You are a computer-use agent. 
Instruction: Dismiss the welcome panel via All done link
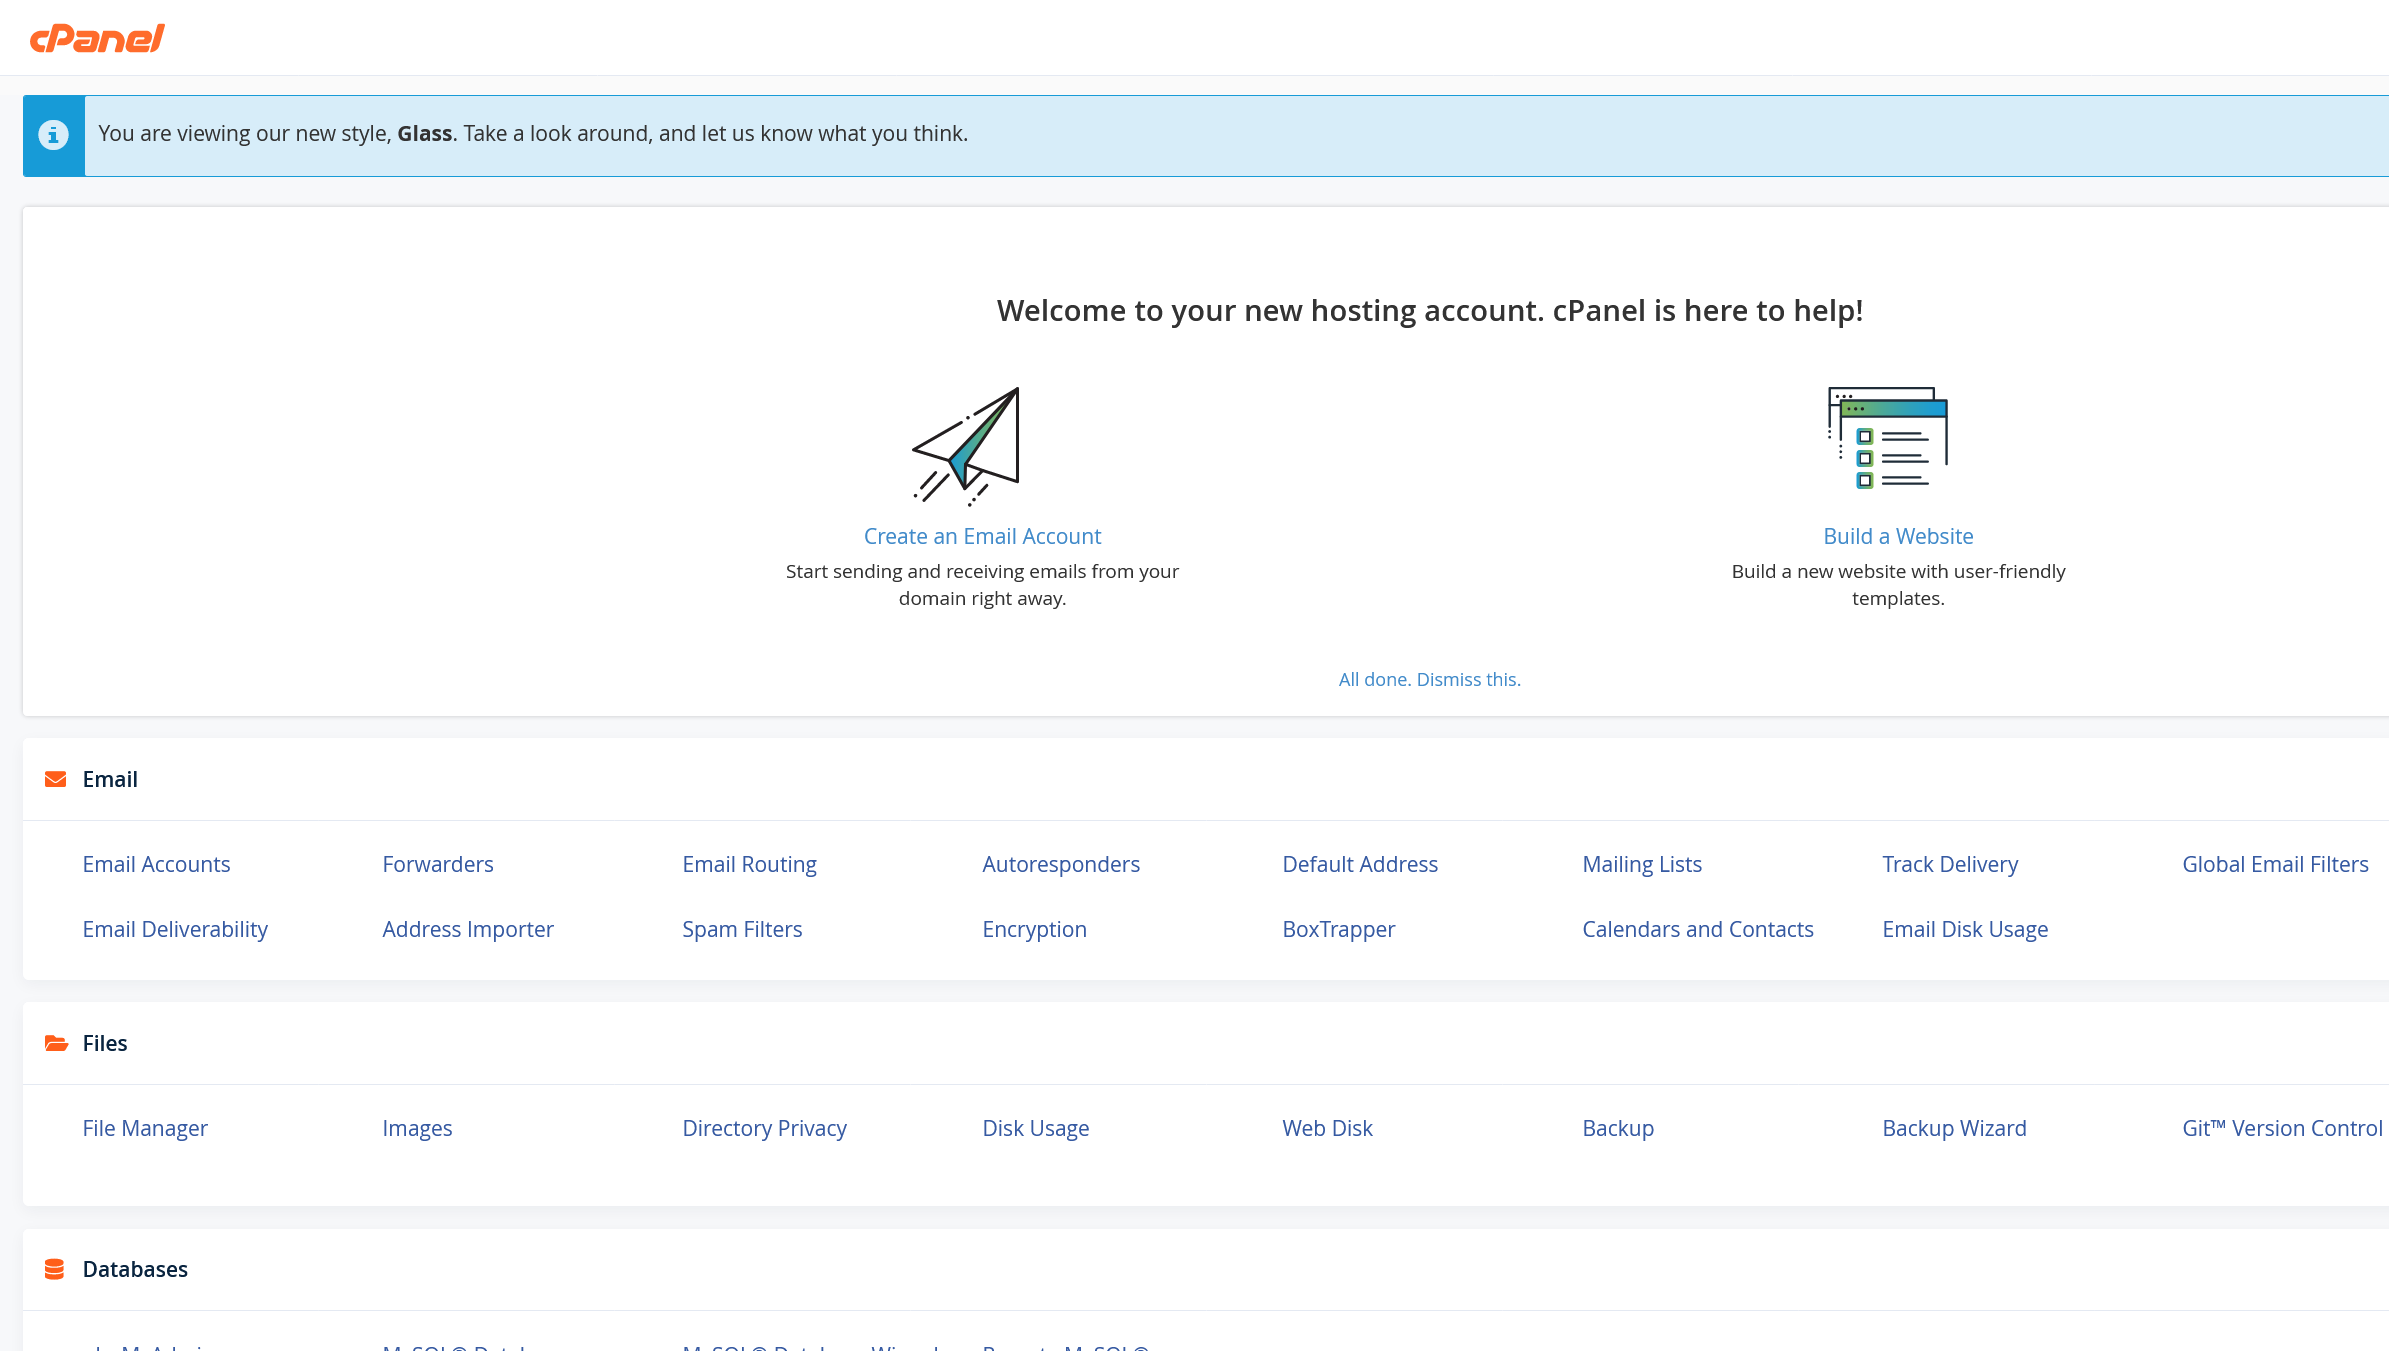[1429, 679]
